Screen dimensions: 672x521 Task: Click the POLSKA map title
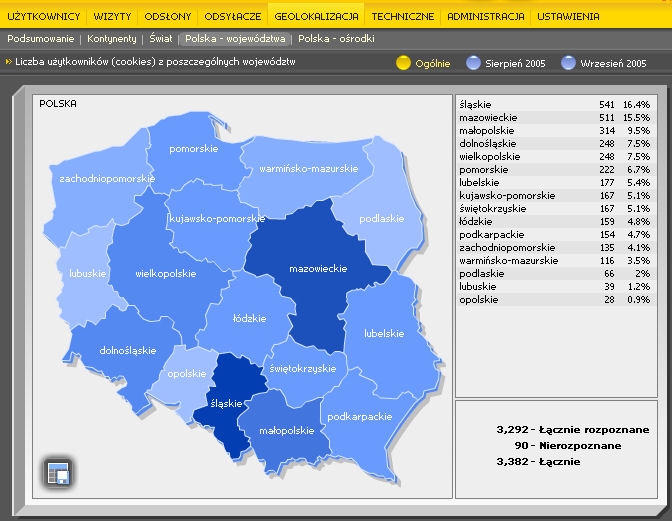(x=58, y=104)
